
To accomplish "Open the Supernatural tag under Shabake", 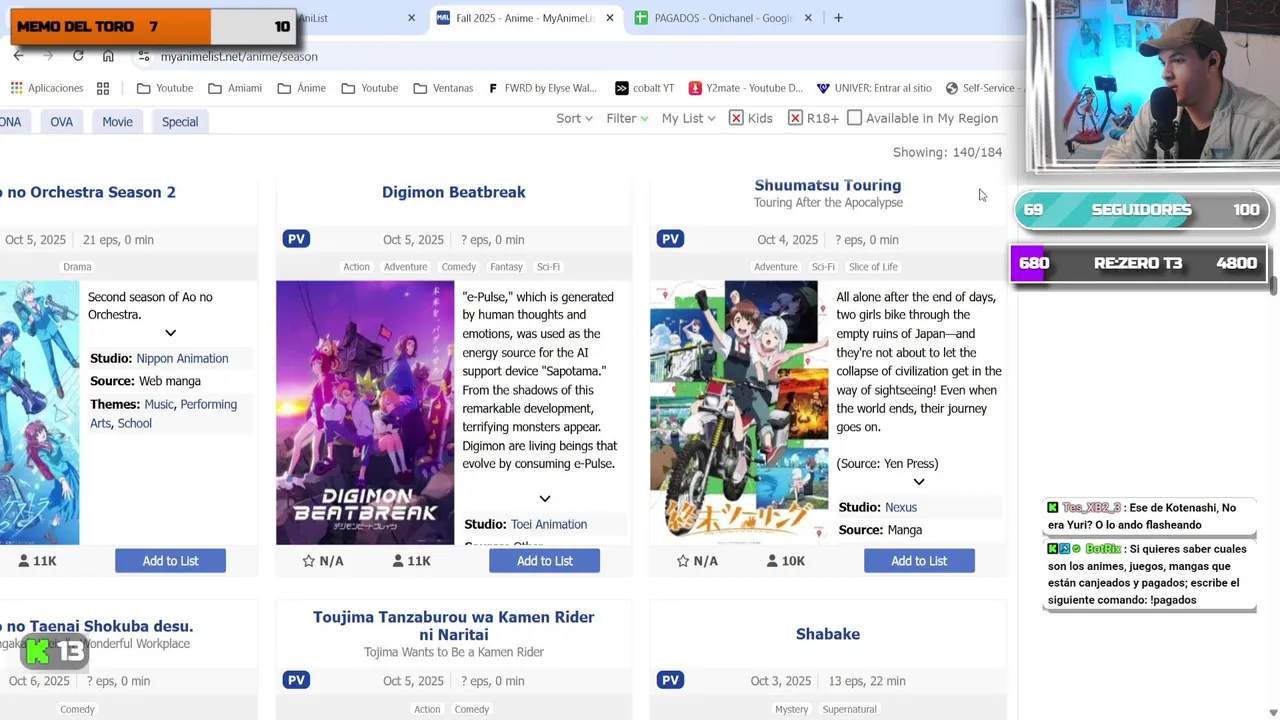I will (x=849, y=709).
